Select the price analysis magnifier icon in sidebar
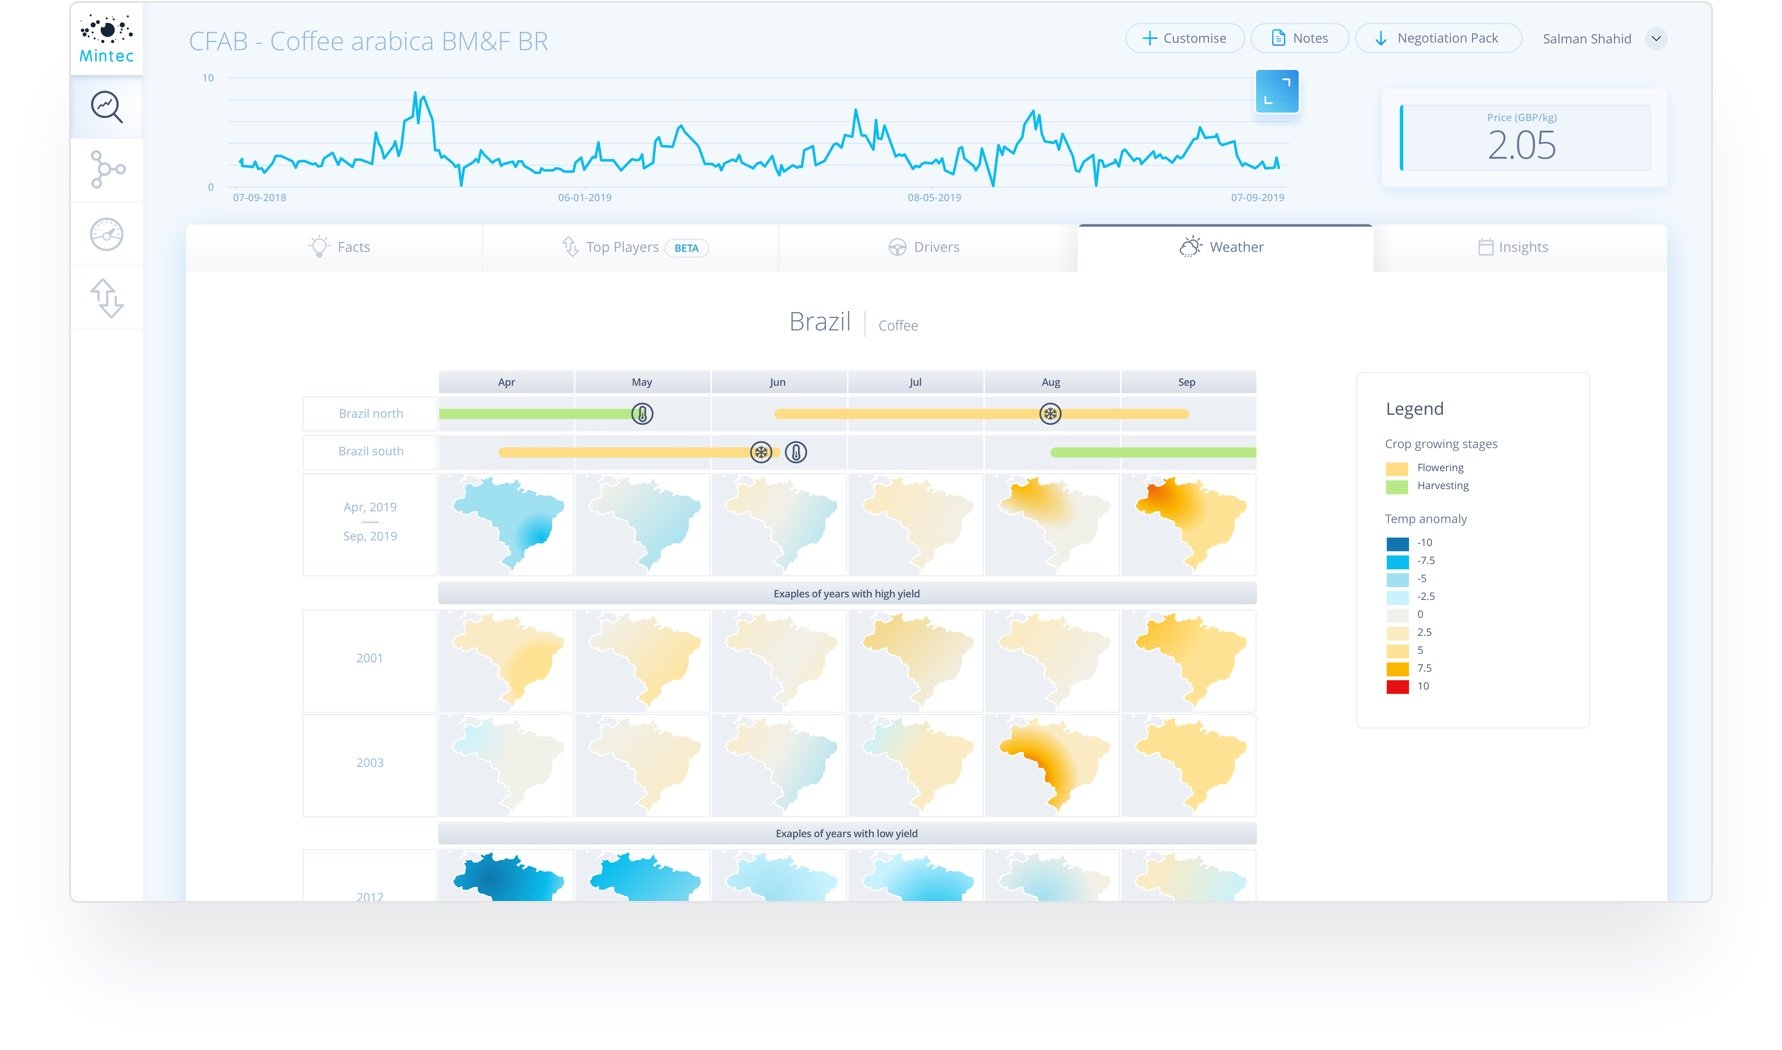This screenshot has height=1050, width=1782. click(106, 107)
